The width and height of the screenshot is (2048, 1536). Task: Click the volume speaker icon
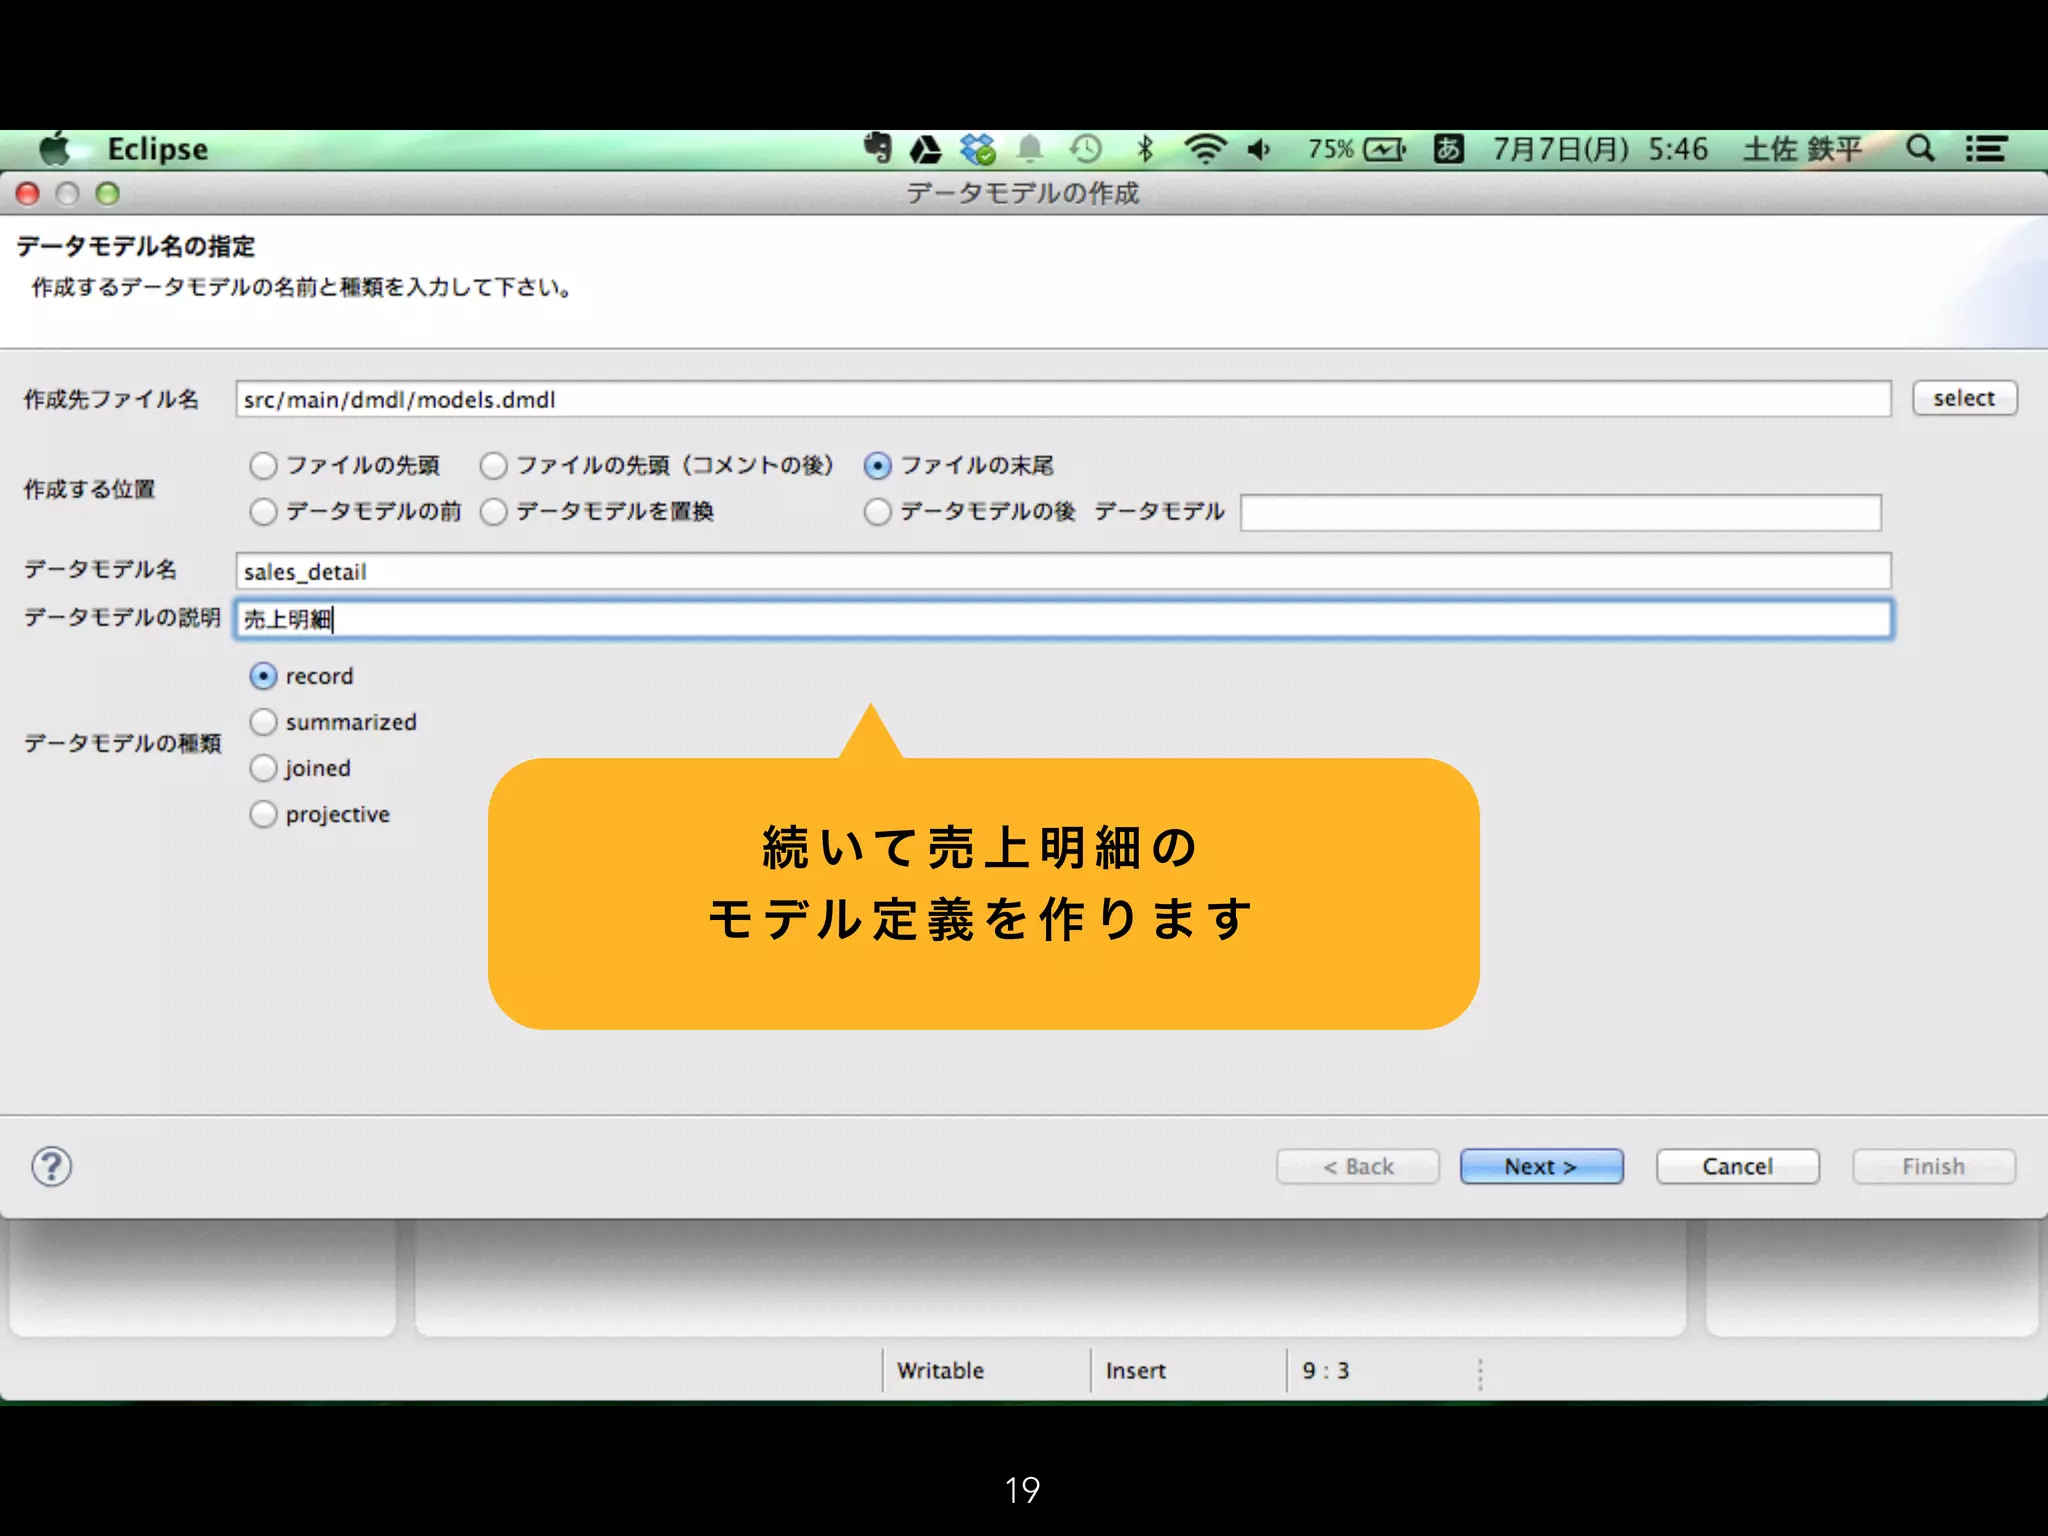point(1259,150)
